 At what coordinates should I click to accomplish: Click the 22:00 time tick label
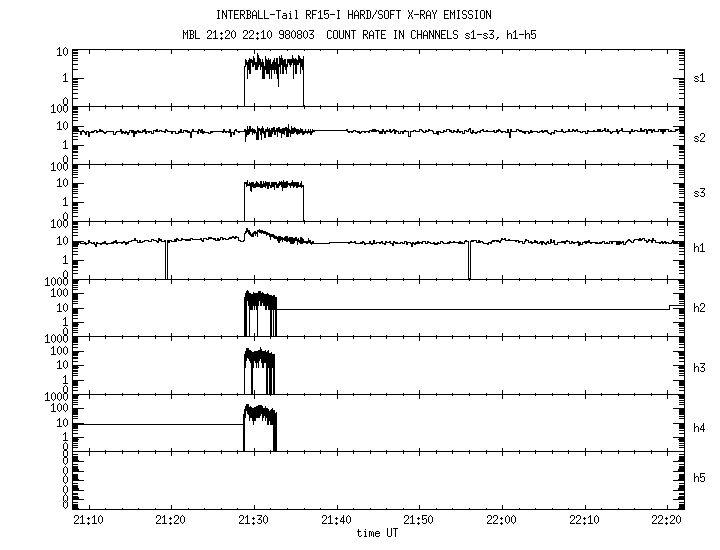(x=501, y=520)
